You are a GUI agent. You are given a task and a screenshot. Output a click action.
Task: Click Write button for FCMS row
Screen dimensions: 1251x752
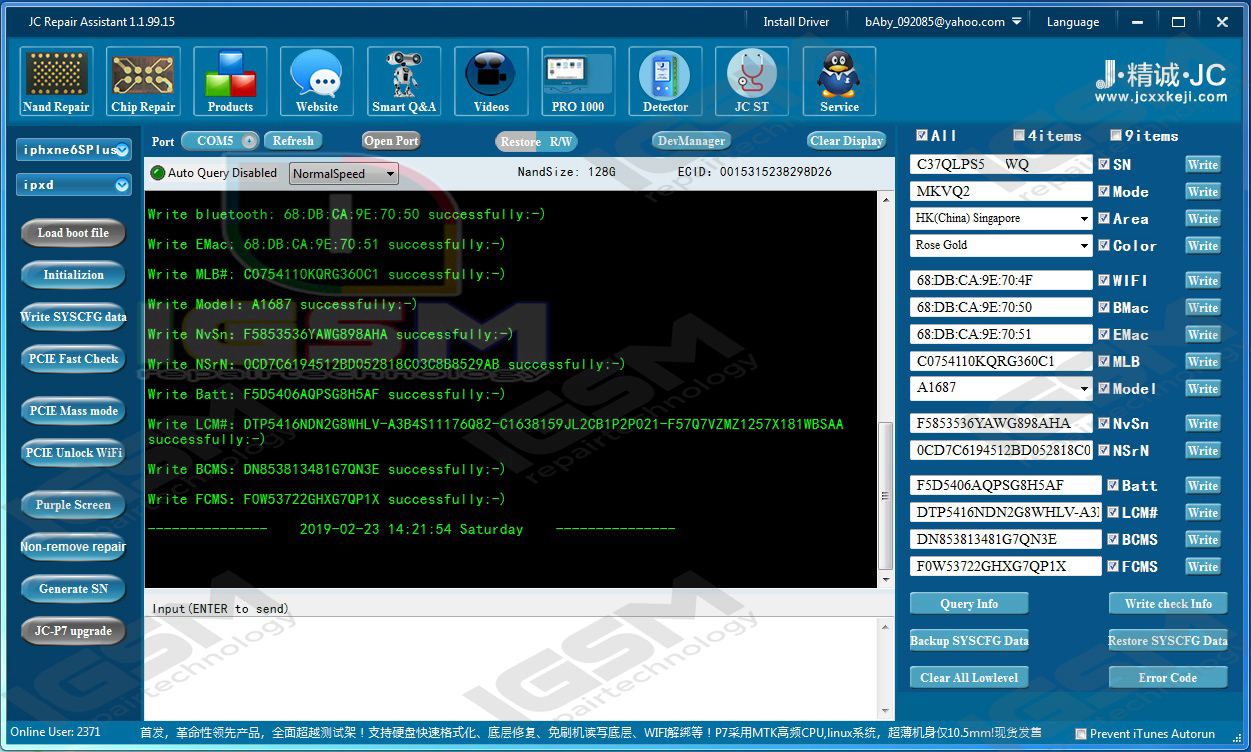1203,567
